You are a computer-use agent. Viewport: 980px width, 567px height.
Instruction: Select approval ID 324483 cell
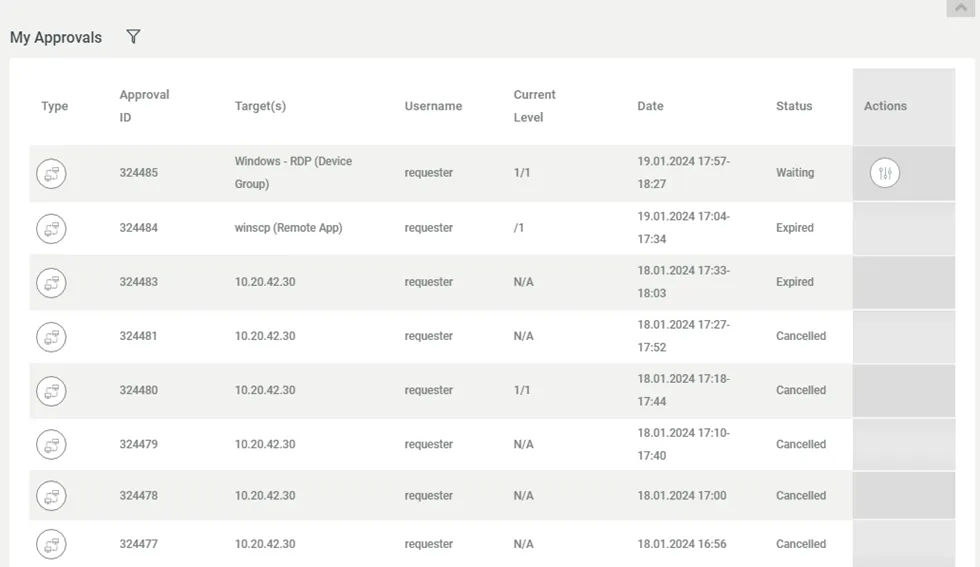click(x=139, y=282)
